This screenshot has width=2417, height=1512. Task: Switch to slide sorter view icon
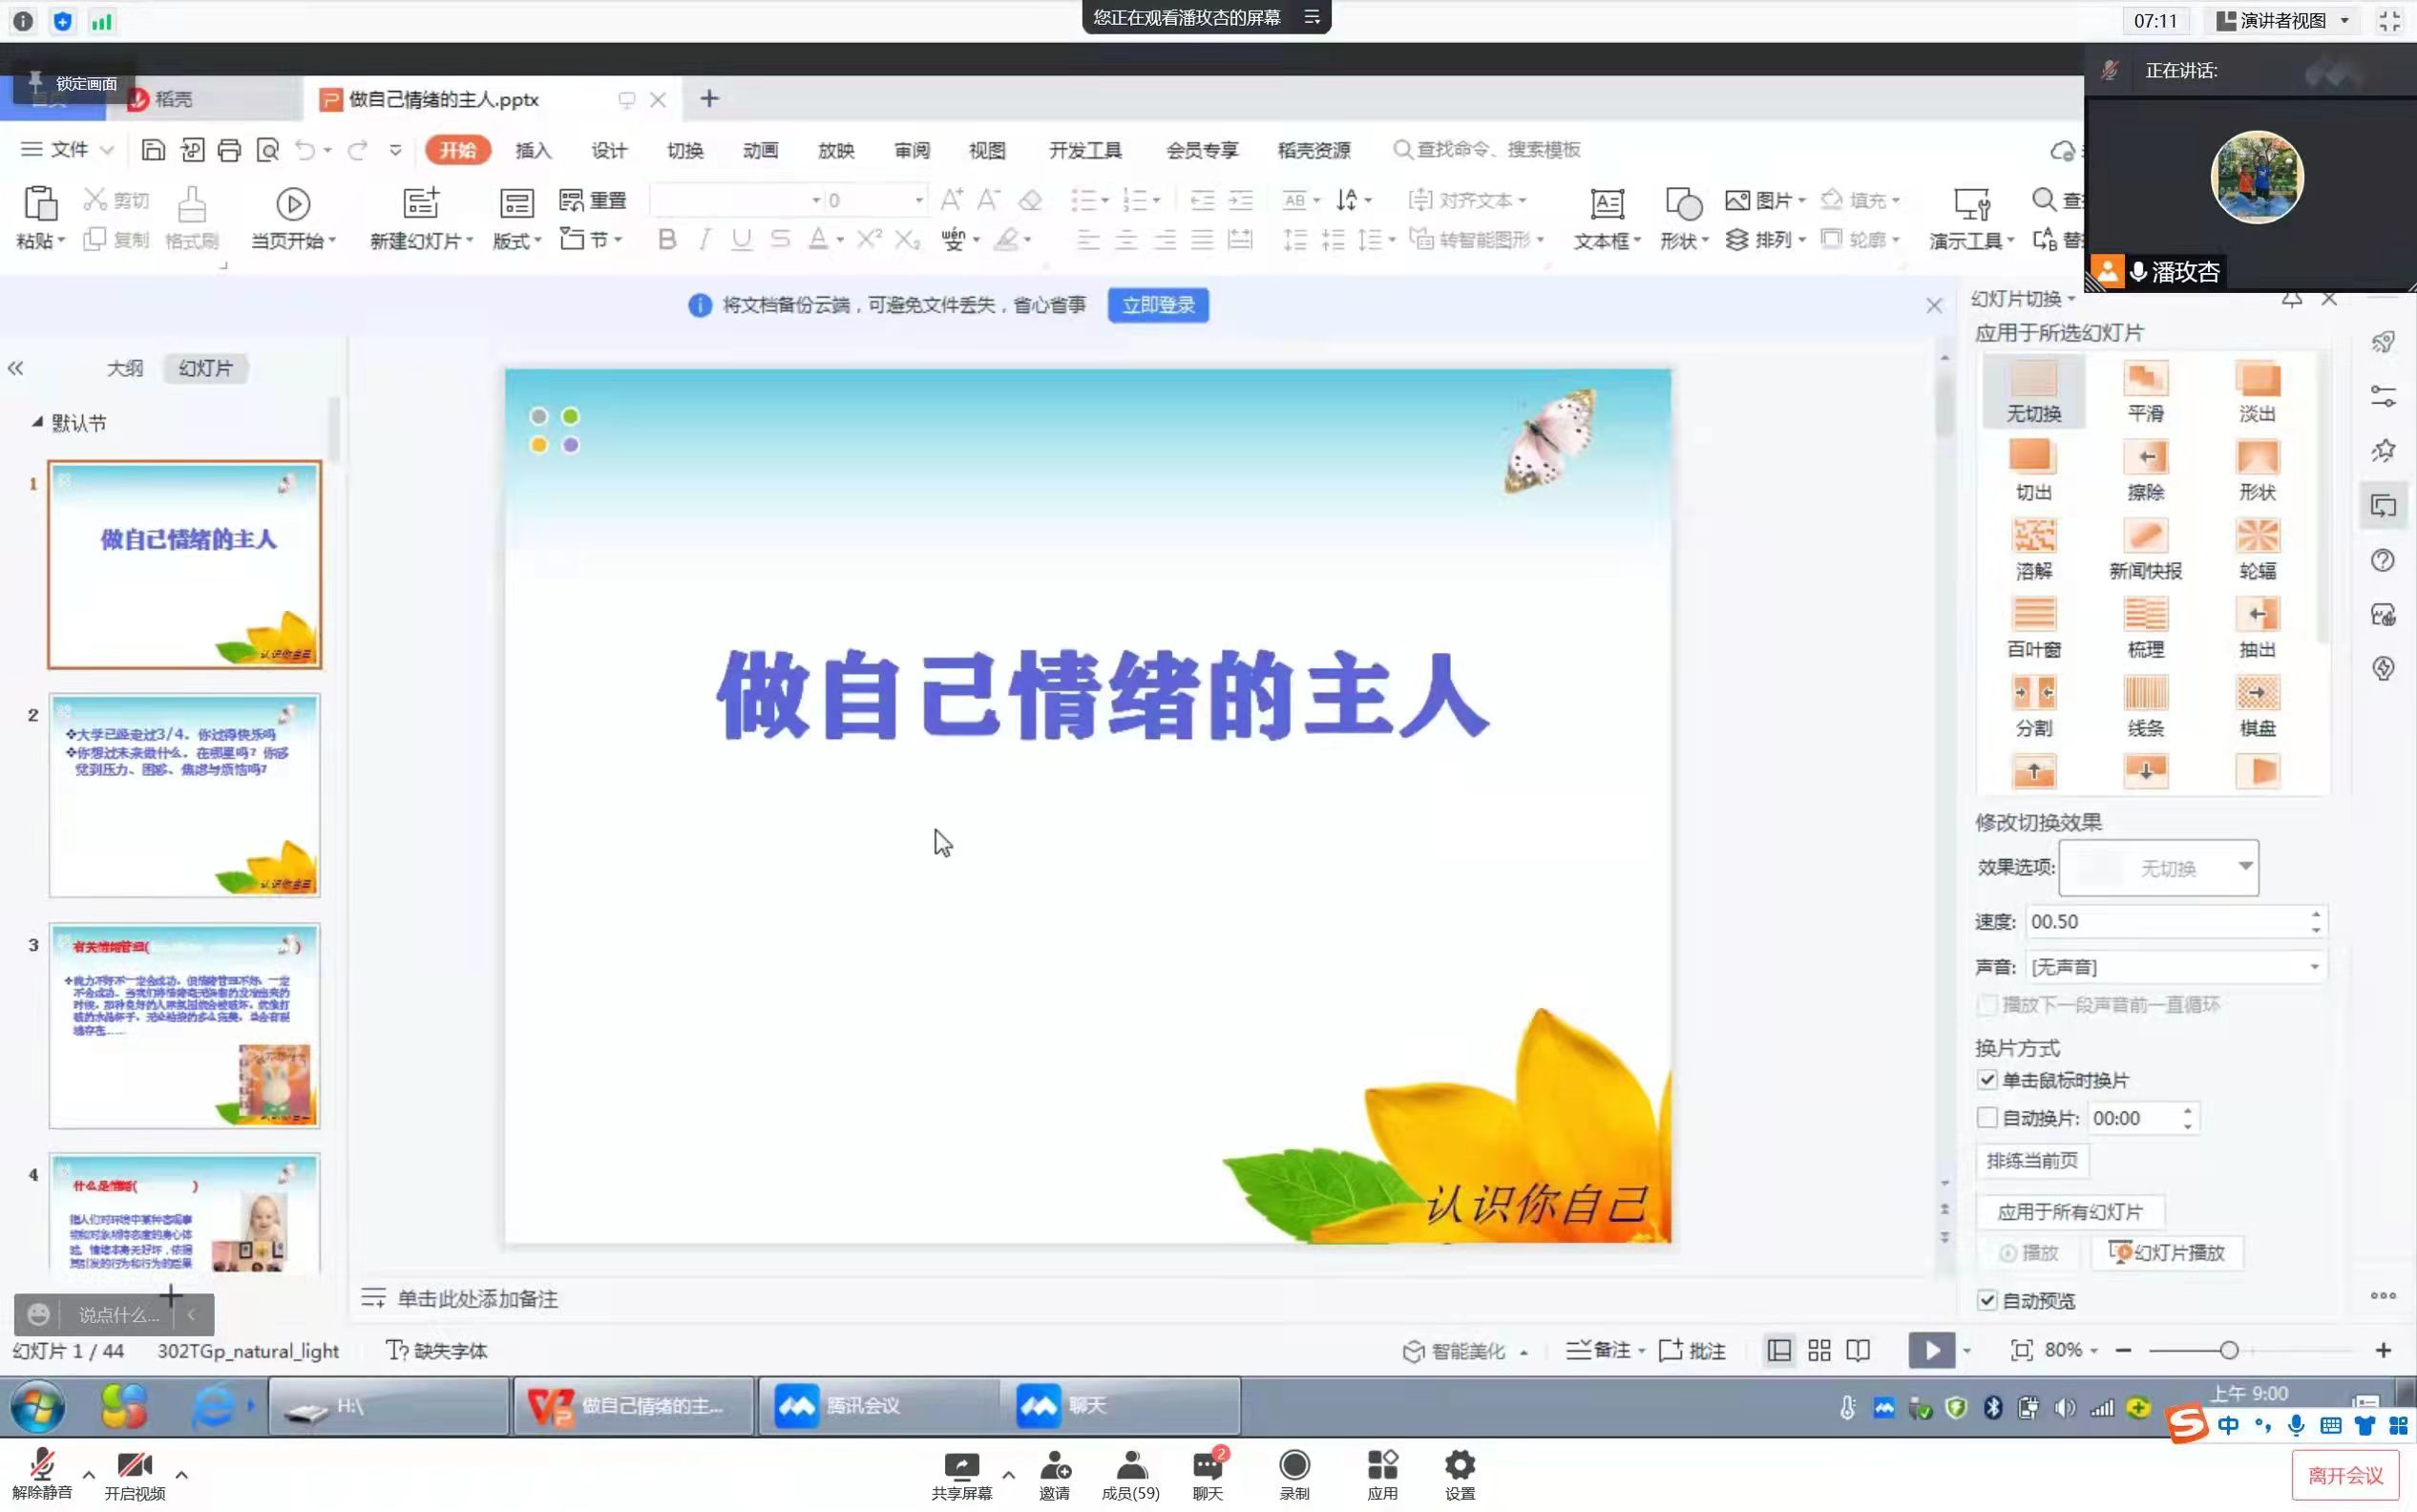[x=1819, y=1351]
